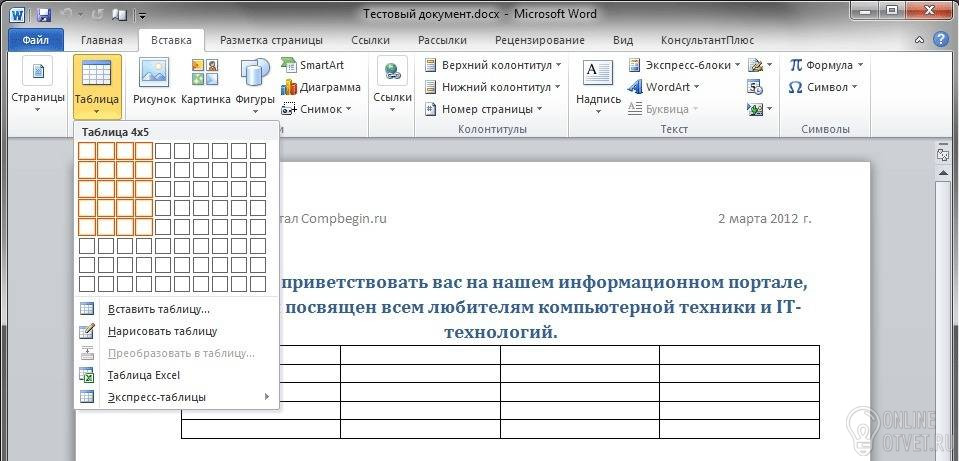Insert a chart with Диаграмма
This screenshot has height=461, width=959.
click(321, 87)
